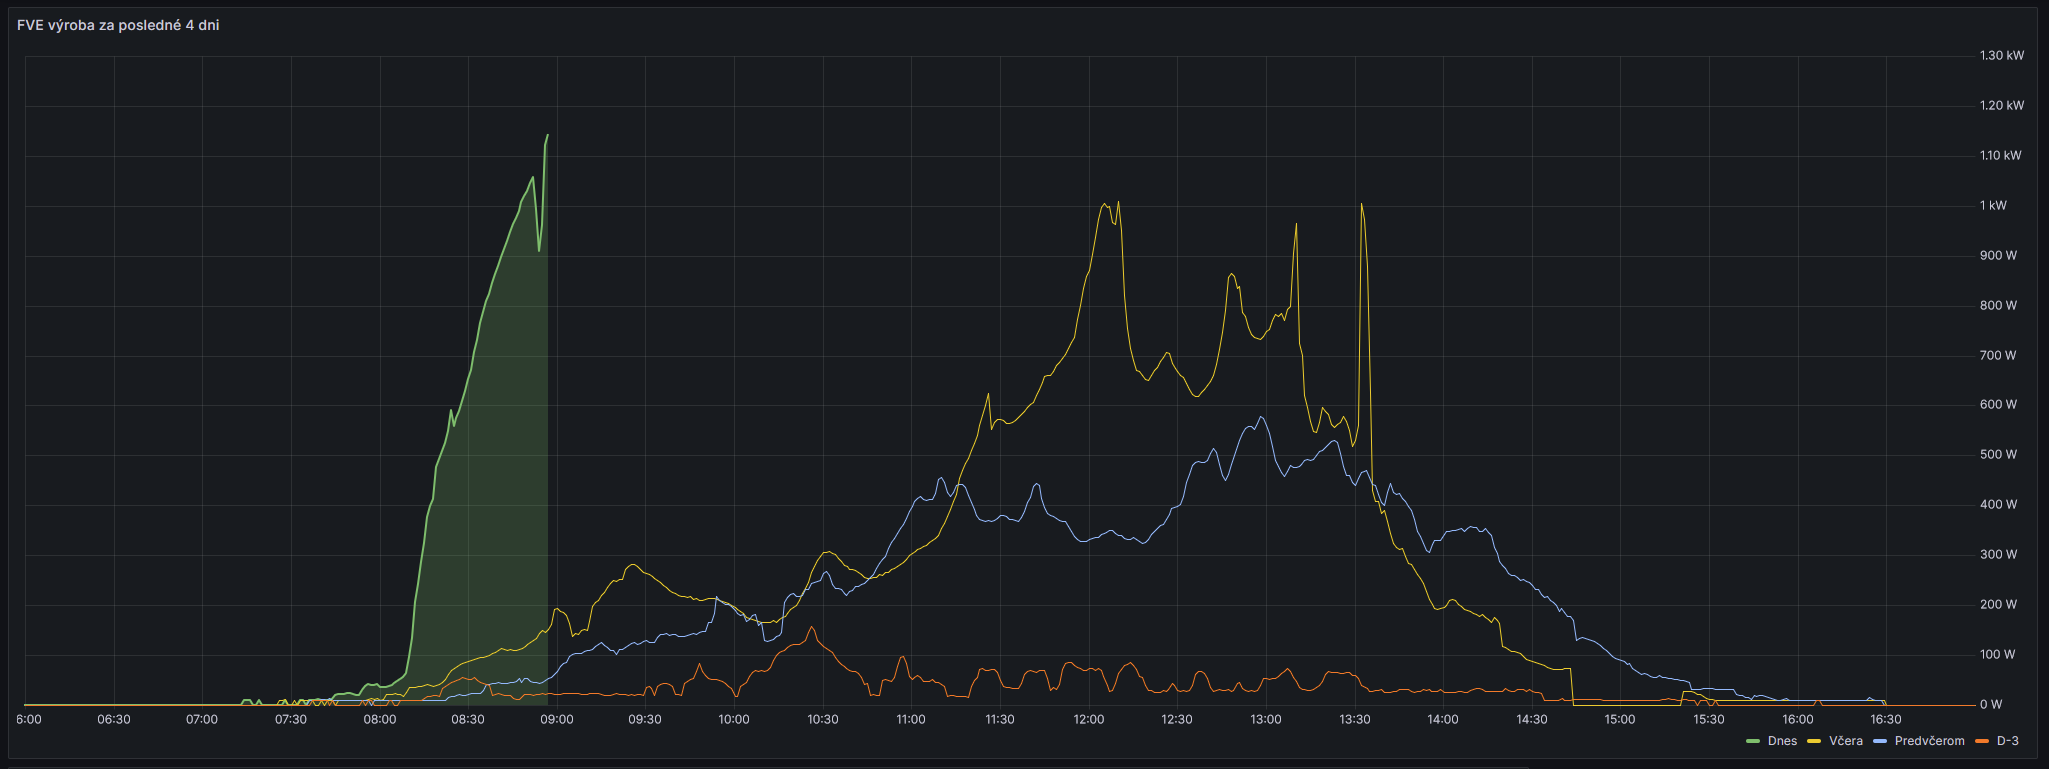
Task: Open the 'FVE výroba za posledné 4 dni' panel title
Action: 118,25
